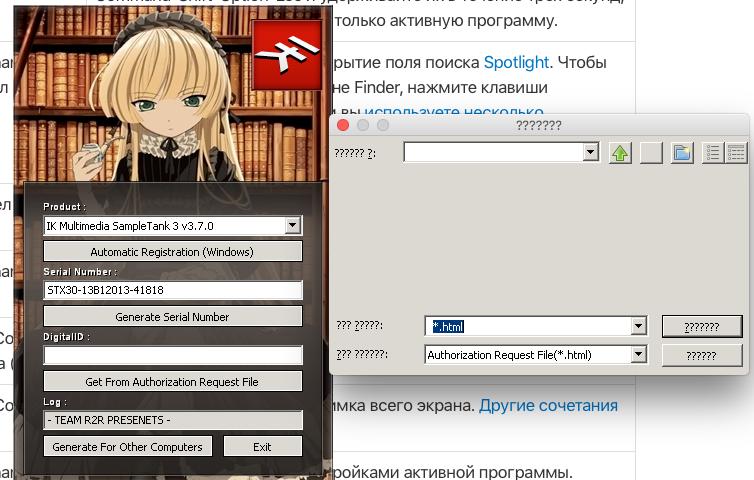
Task: Click the Serial Number text field
Action: (x=172, y=290)
